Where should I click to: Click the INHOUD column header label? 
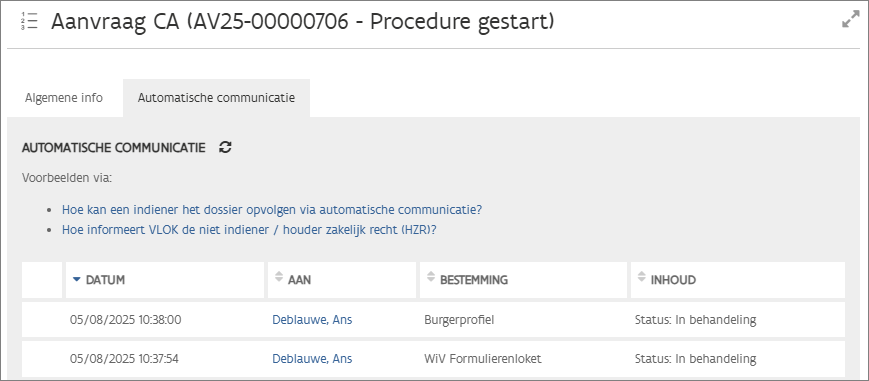pyautogui.click(x=674, y=280)
